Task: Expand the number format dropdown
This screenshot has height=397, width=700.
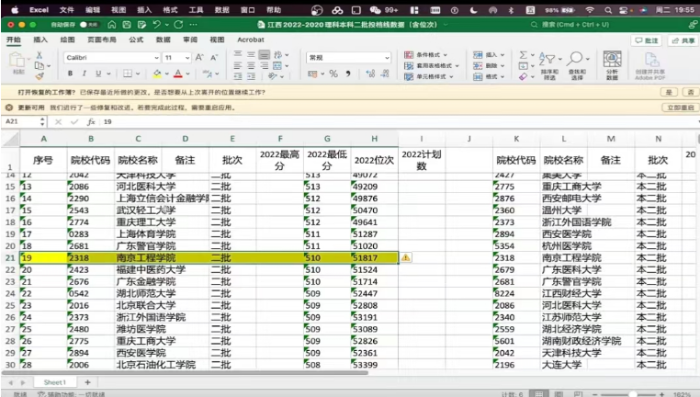Action: tap(387, 58)
